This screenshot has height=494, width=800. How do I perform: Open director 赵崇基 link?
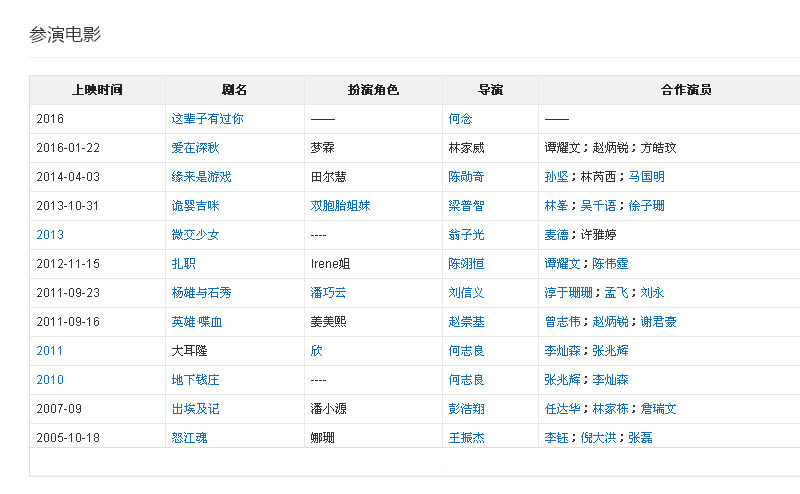coord(466,322)
